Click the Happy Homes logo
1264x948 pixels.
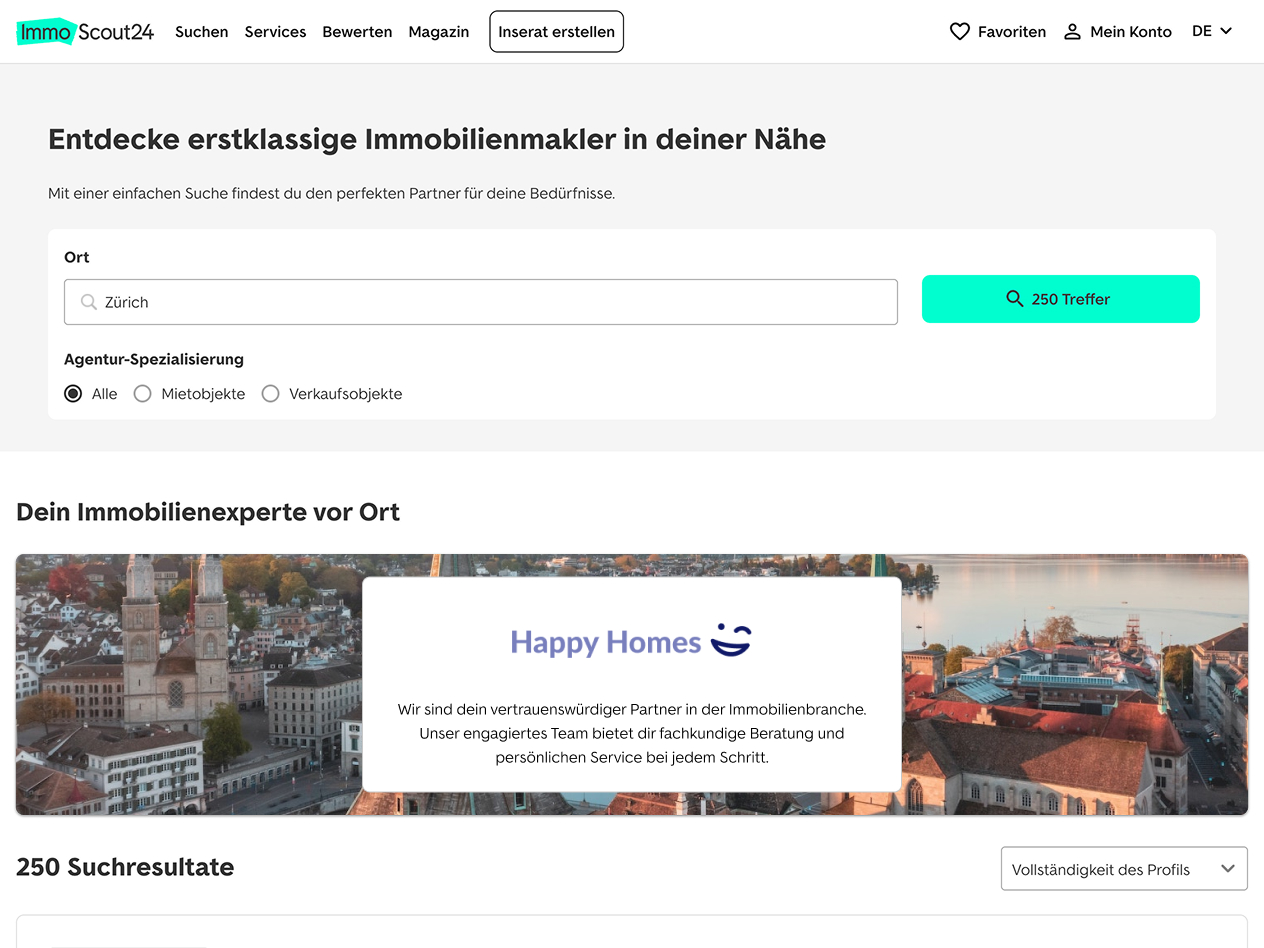(631, 641)
